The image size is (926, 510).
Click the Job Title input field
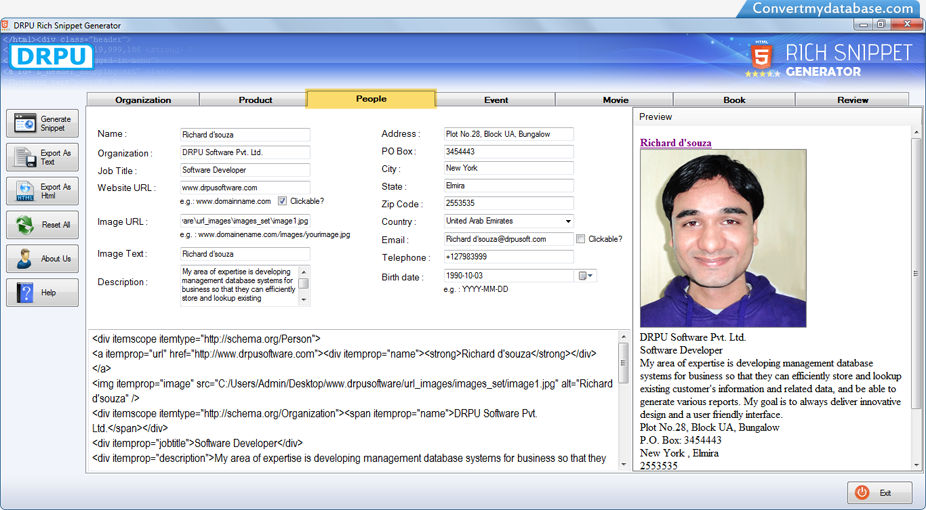[x=244, y=170]
